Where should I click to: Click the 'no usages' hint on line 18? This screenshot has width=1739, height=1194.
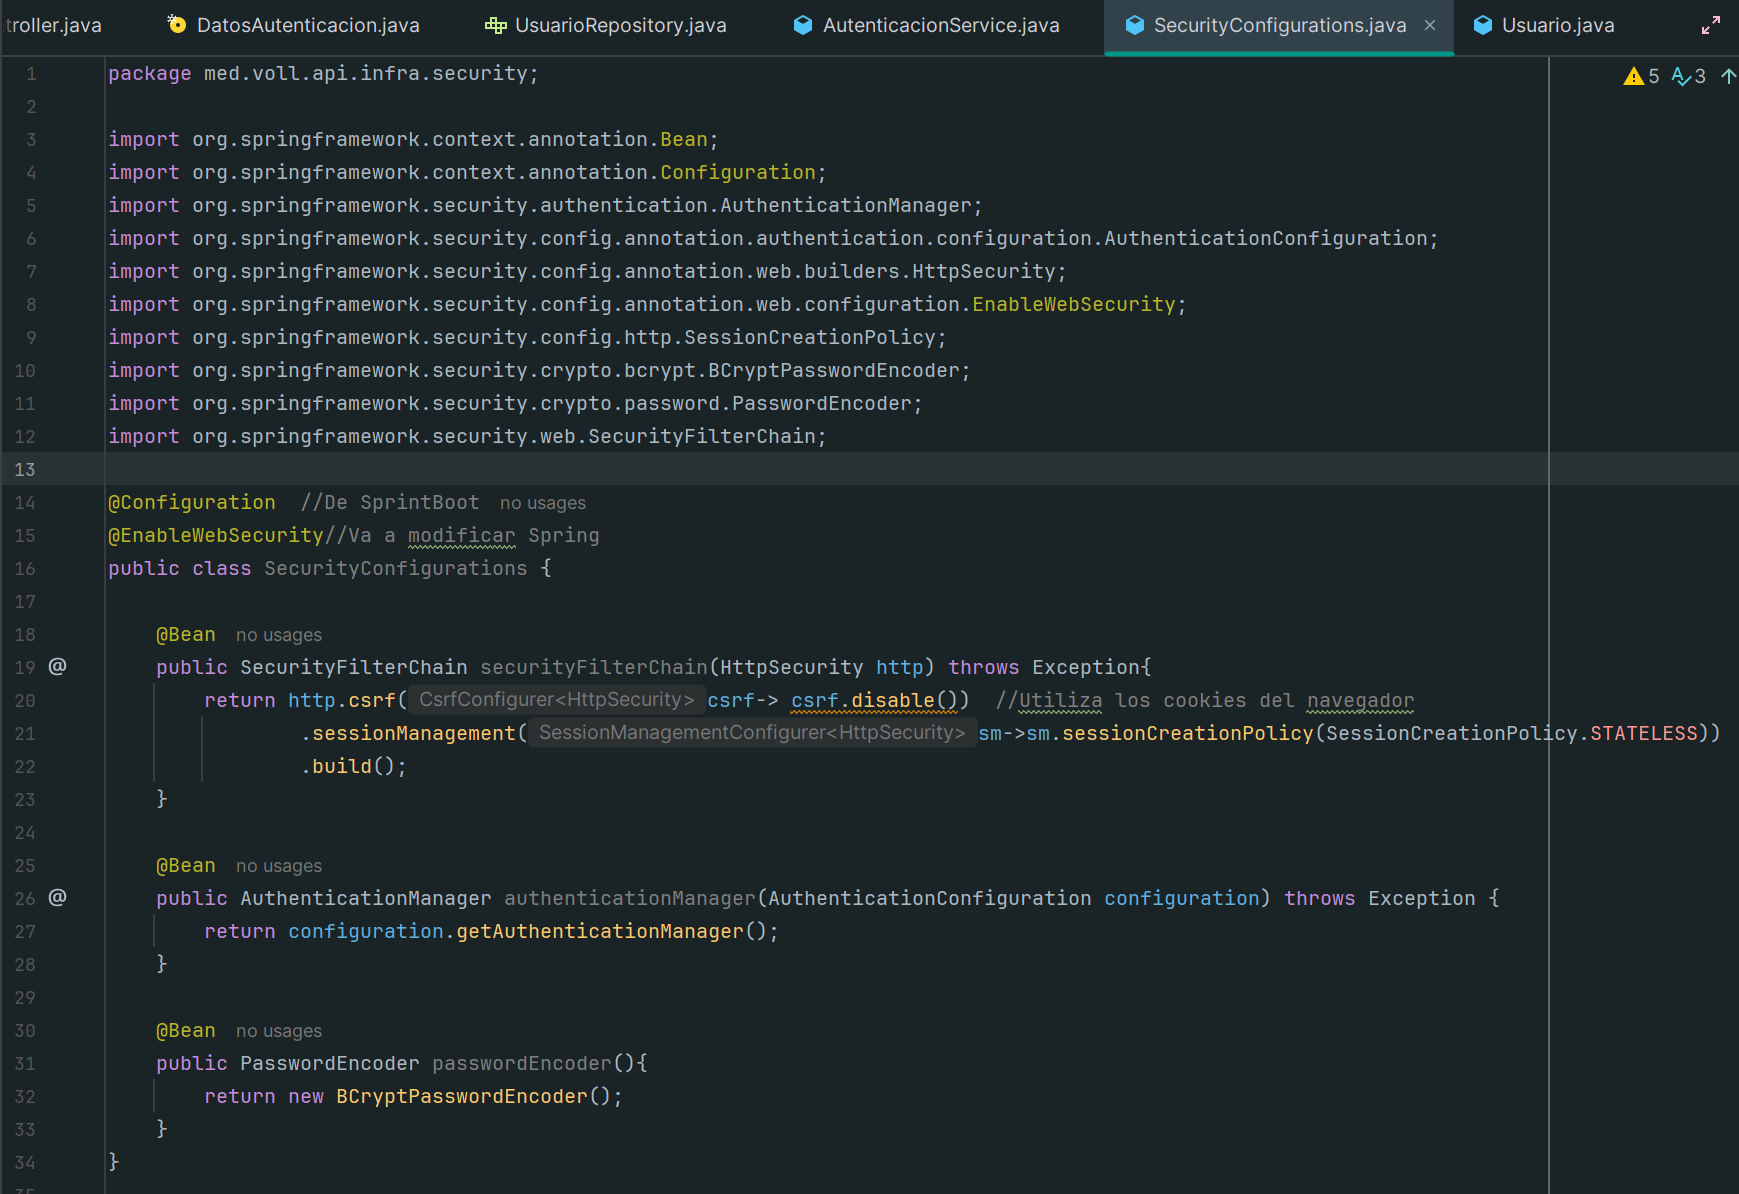(279, 635)
